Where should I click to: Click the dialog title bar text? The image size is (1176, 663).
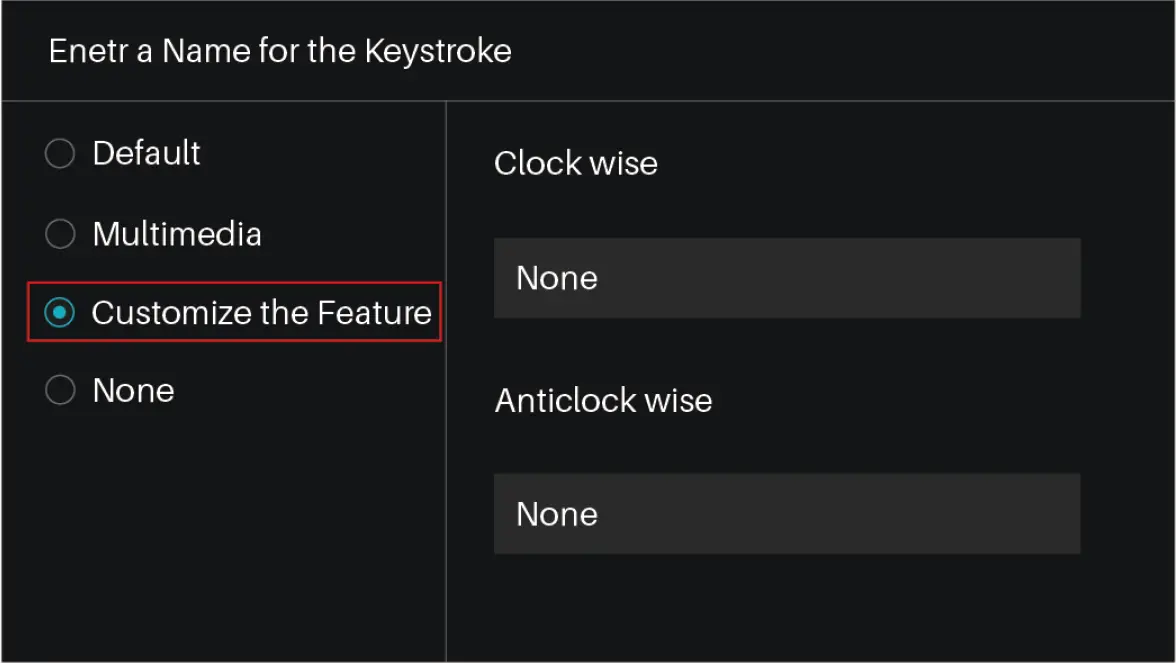280,51
